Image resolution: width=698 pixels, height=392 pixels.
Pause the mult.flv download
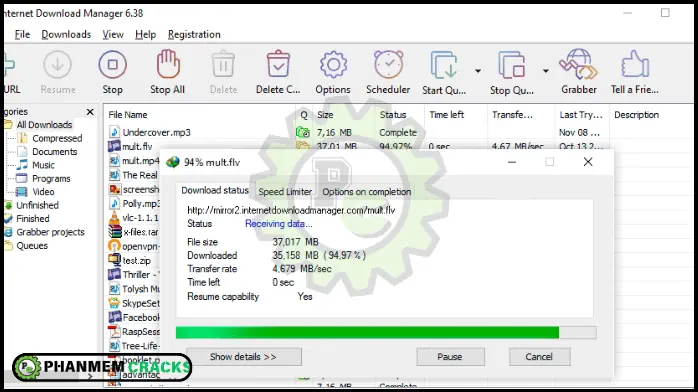tap(450, 357)
